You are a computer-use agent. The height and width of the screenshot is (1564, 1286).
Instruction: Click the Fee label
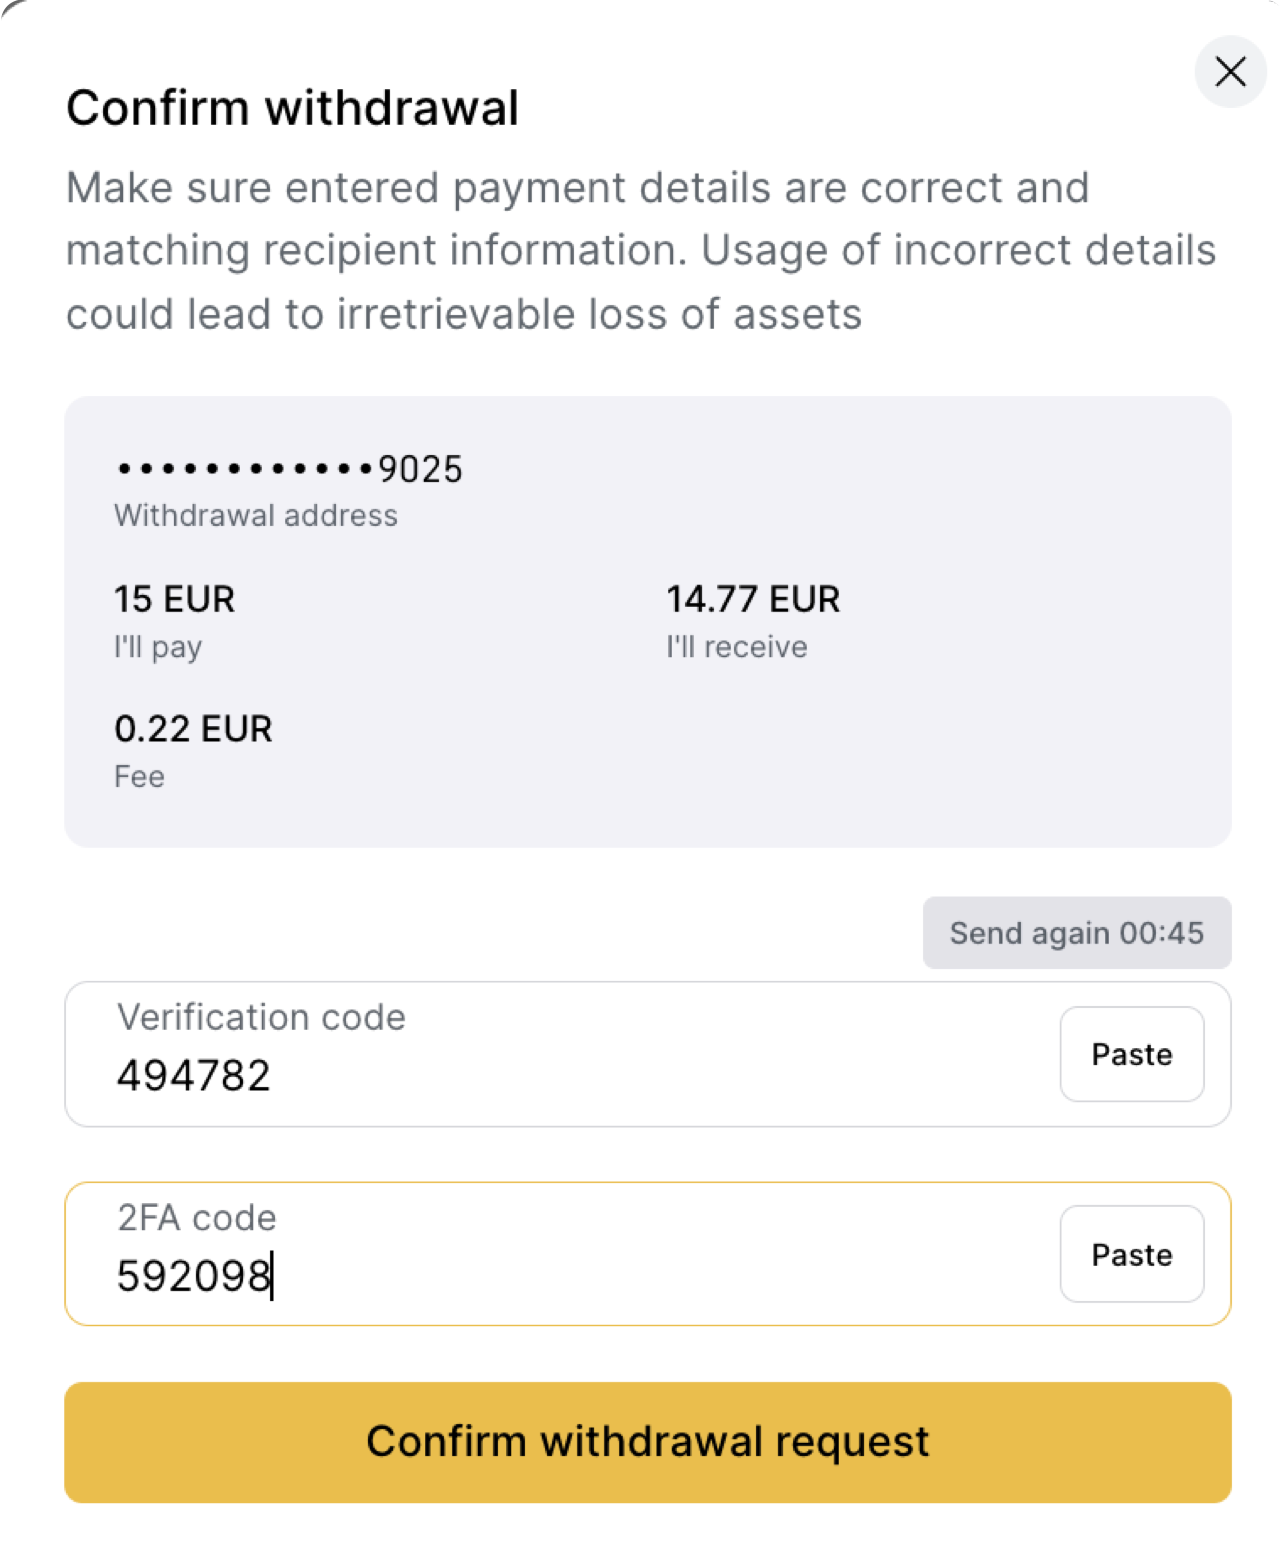139,777
